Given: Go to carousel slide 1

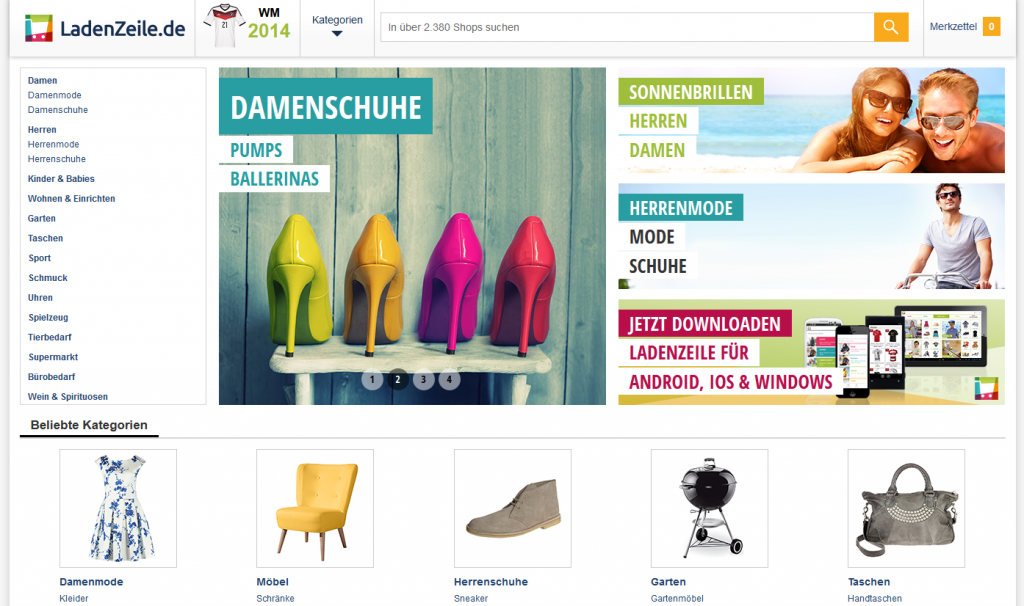Looking at the screenshot, I should [x=372, y=379].
